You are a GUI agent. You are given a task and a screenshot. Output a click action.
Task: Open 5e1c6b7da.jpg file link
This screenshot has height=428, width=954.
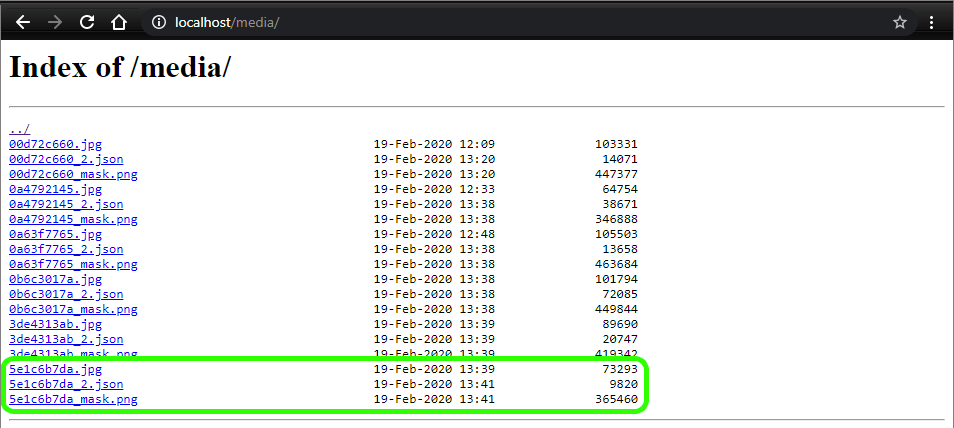55,370
